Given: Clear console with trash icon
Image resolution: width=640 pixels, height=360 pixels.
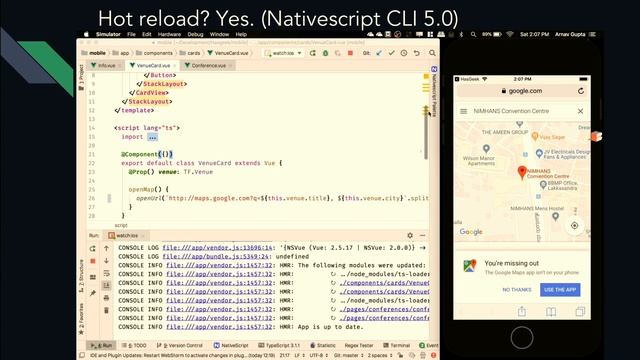Looking at the screenshot, I should (107, 311).
